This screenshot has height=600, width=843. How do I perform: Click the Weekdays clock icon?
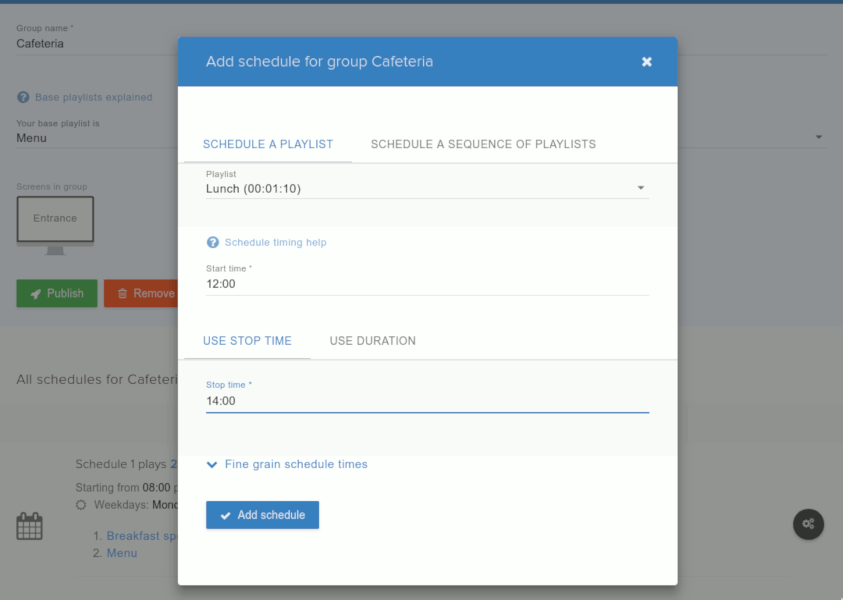pyautogui.click(x=81, y=505)
